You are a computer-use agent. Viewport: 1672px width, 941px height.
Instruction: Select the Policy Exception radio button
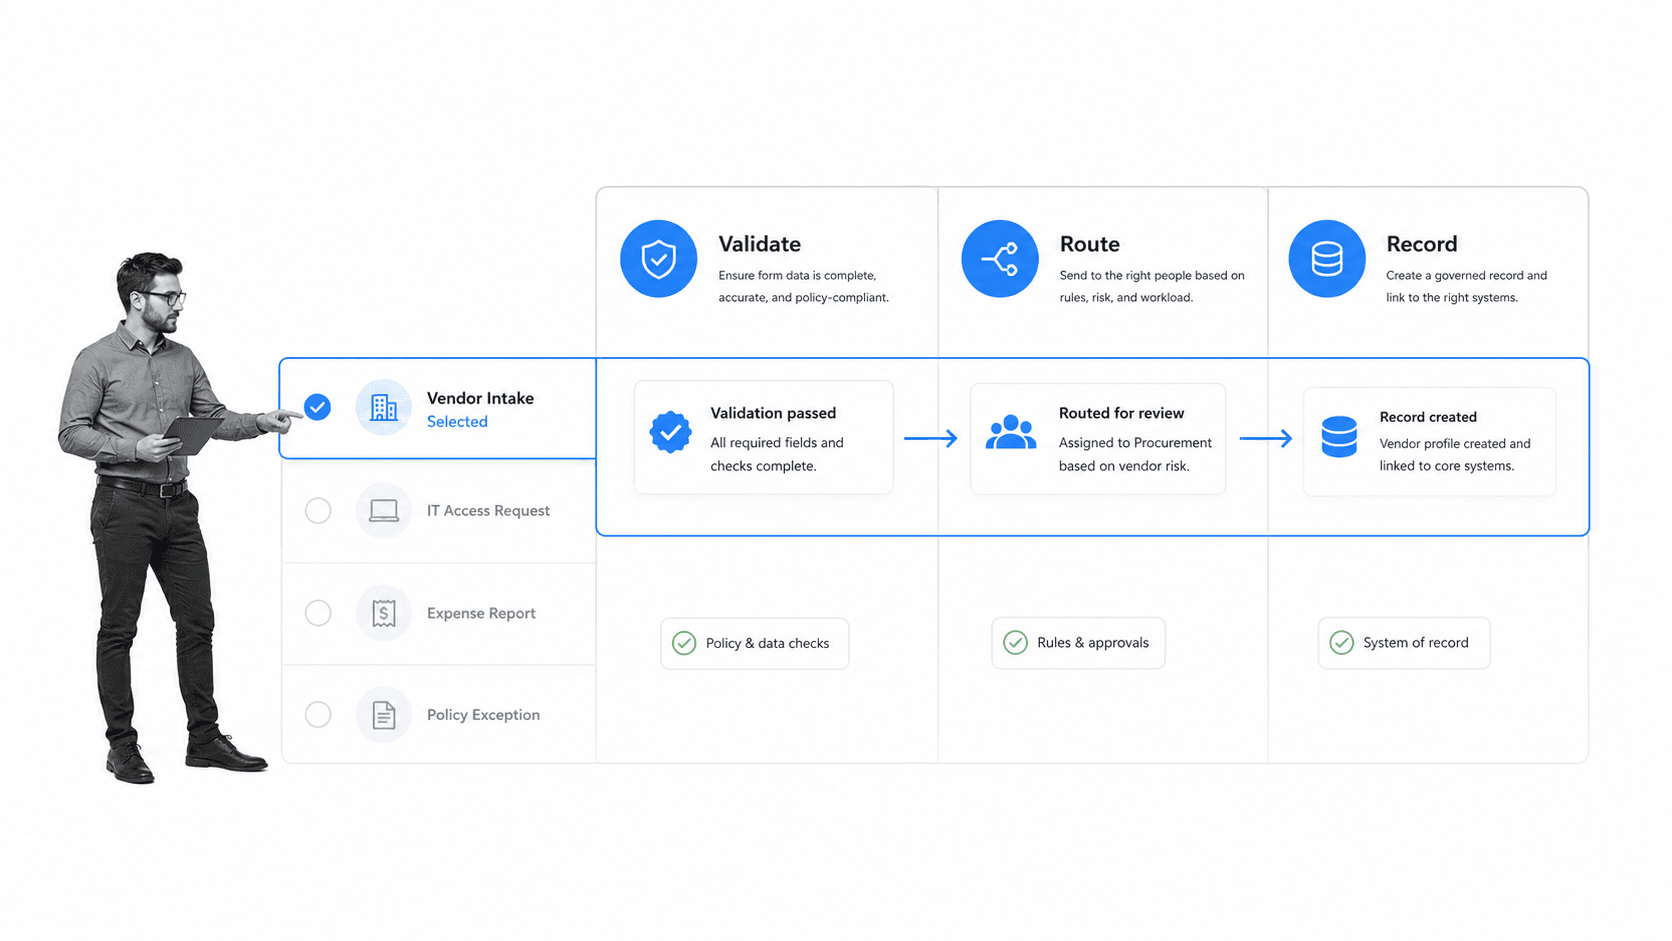coord(318,715)
